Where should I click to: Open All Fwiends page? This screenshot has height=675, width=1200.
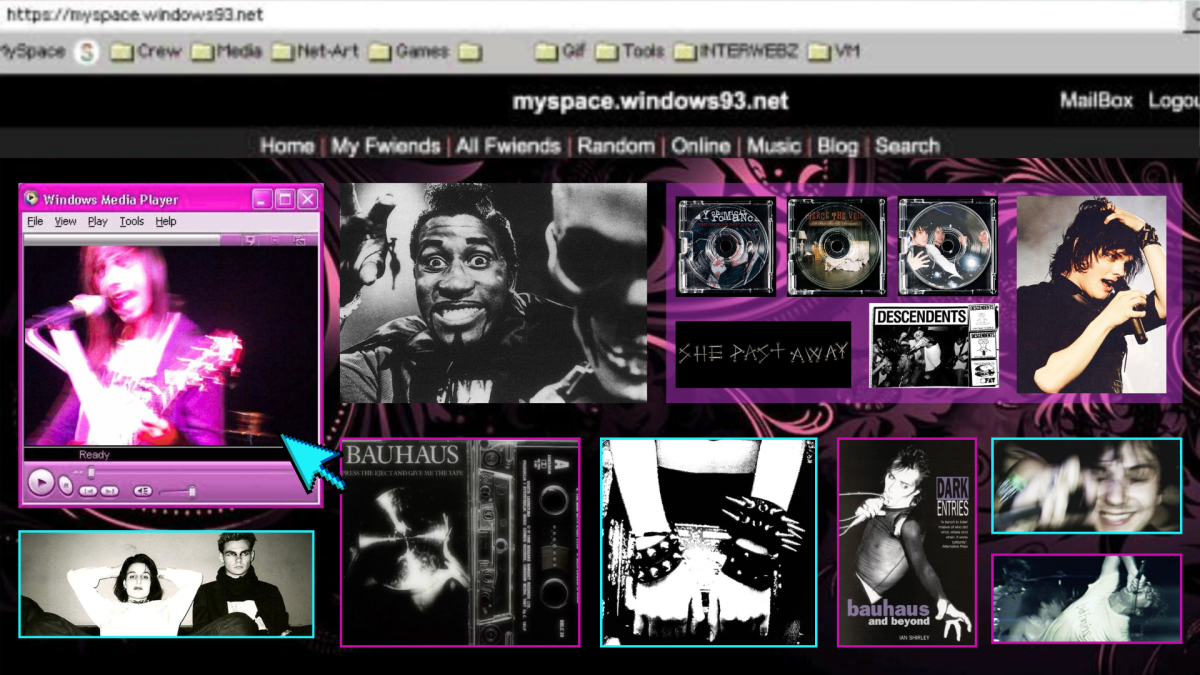pyautogui.click(x=508, y=146)
